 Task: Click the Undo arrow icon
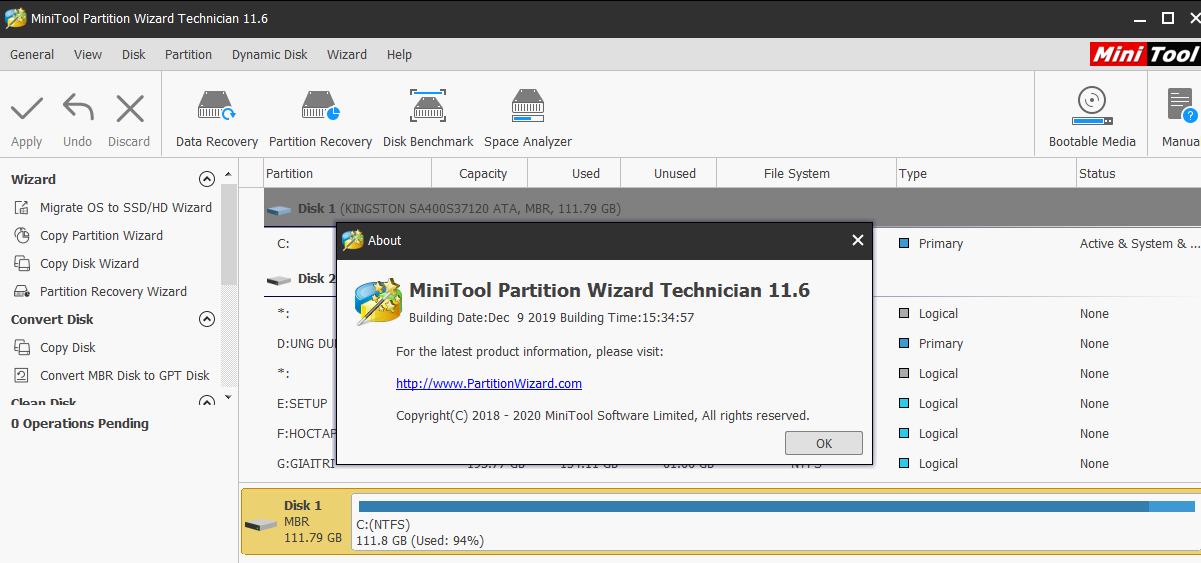(78, 108)
